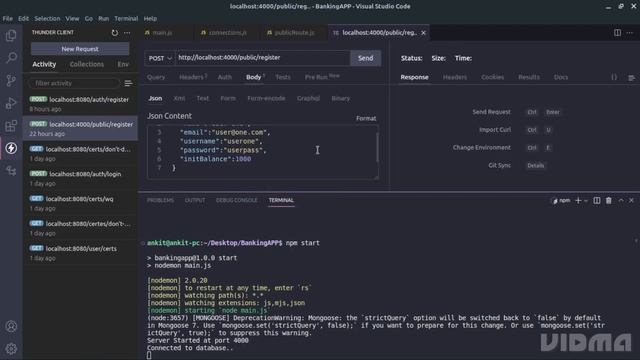Close the localhost:4000/public/reg tab
This screenshot has height=360, width=640.
(x=423, y=33)
